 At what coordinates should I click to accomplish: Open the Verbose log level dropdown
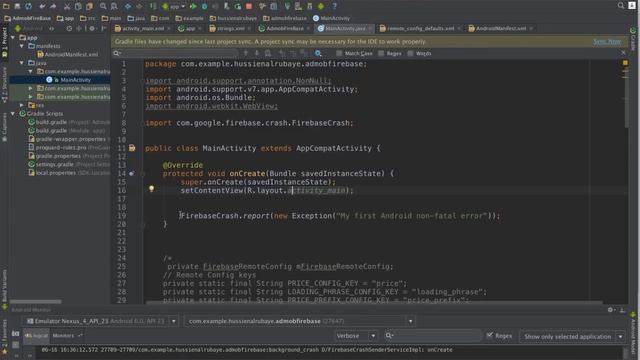[x=356, y=336]
